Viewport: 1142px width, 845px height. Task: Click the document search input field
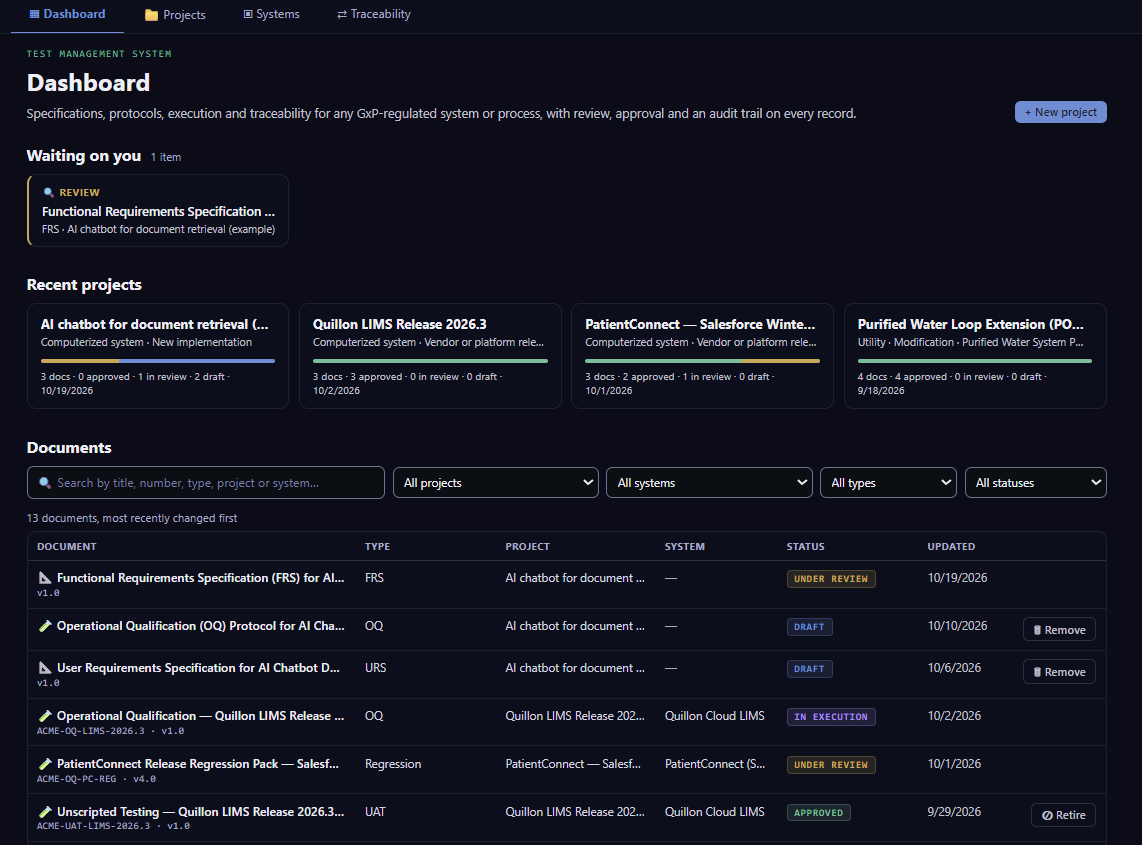click(206, 483)
